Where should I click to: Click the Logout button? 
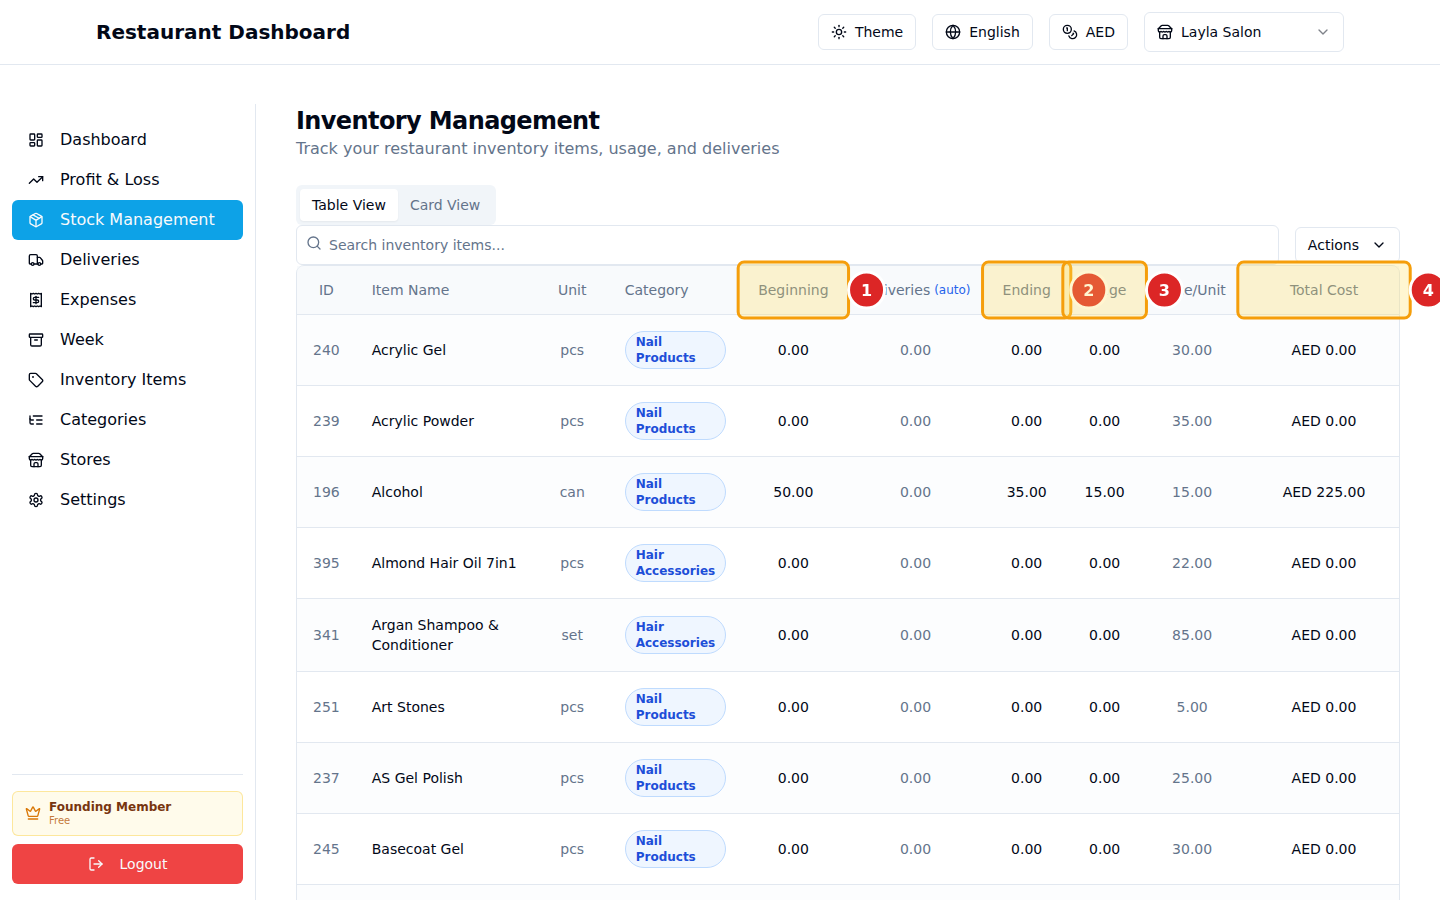point(127,864)
